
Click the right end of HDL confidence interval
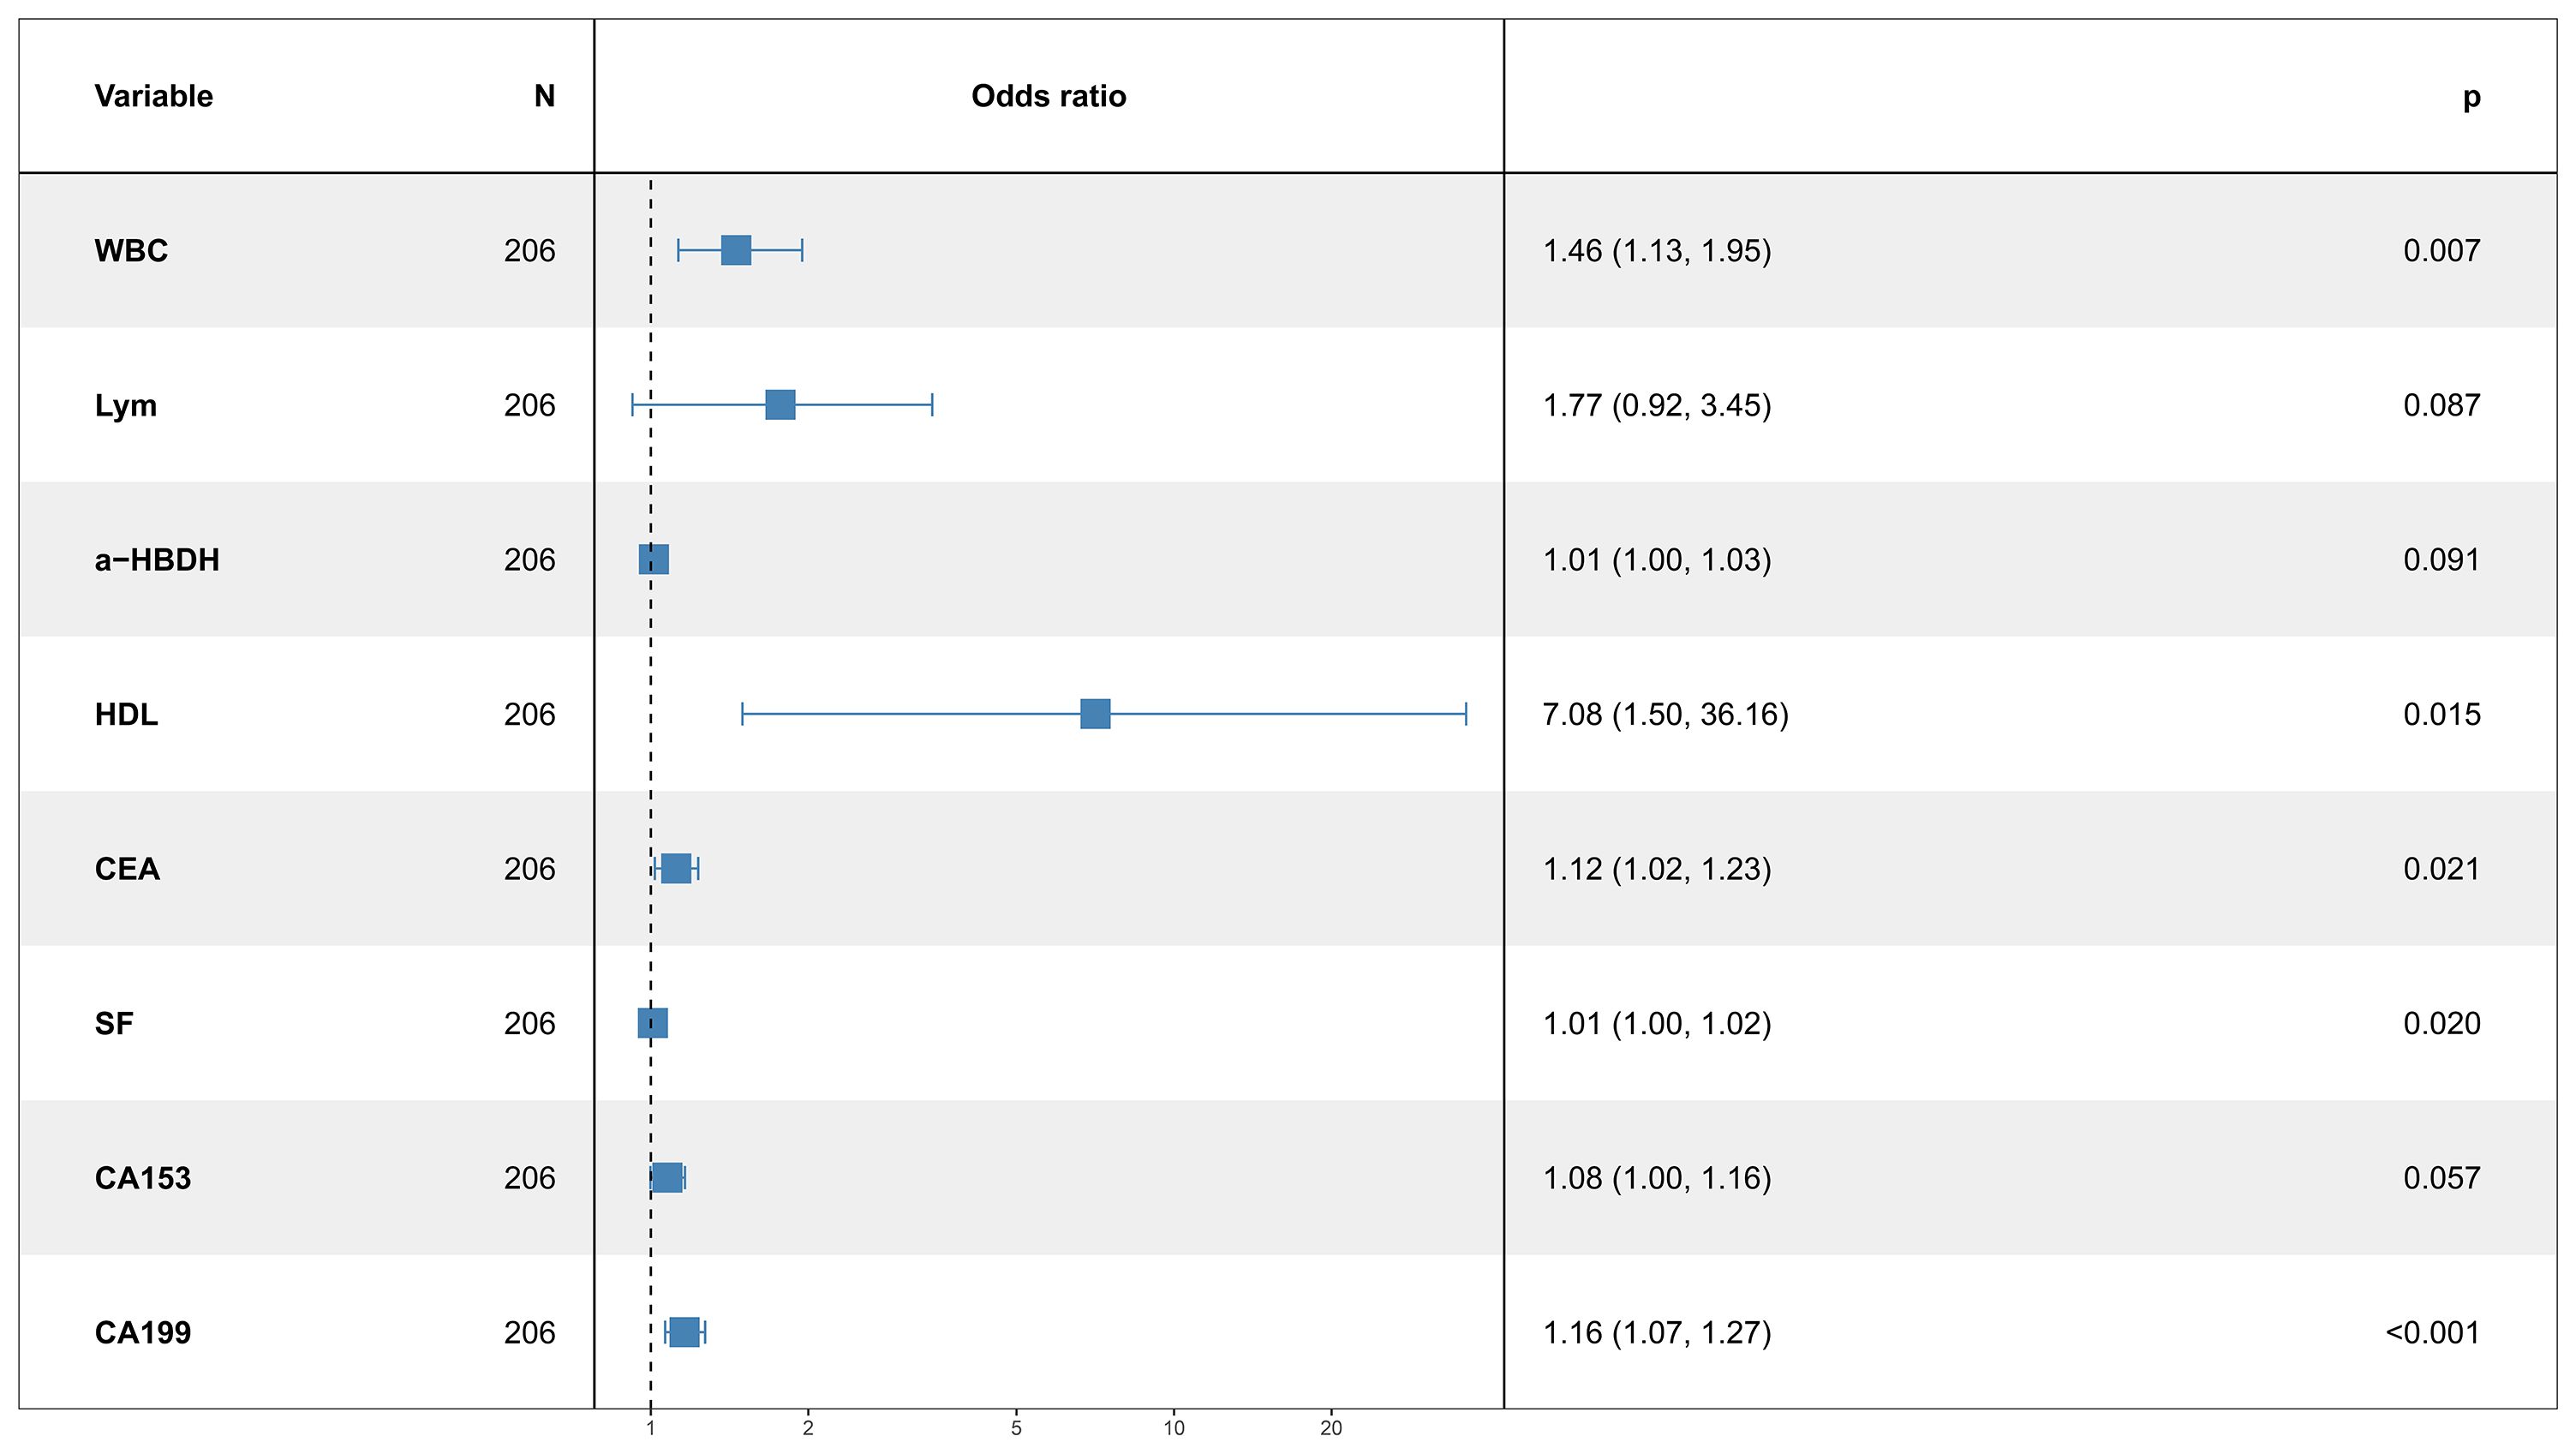coord(1465,714)
